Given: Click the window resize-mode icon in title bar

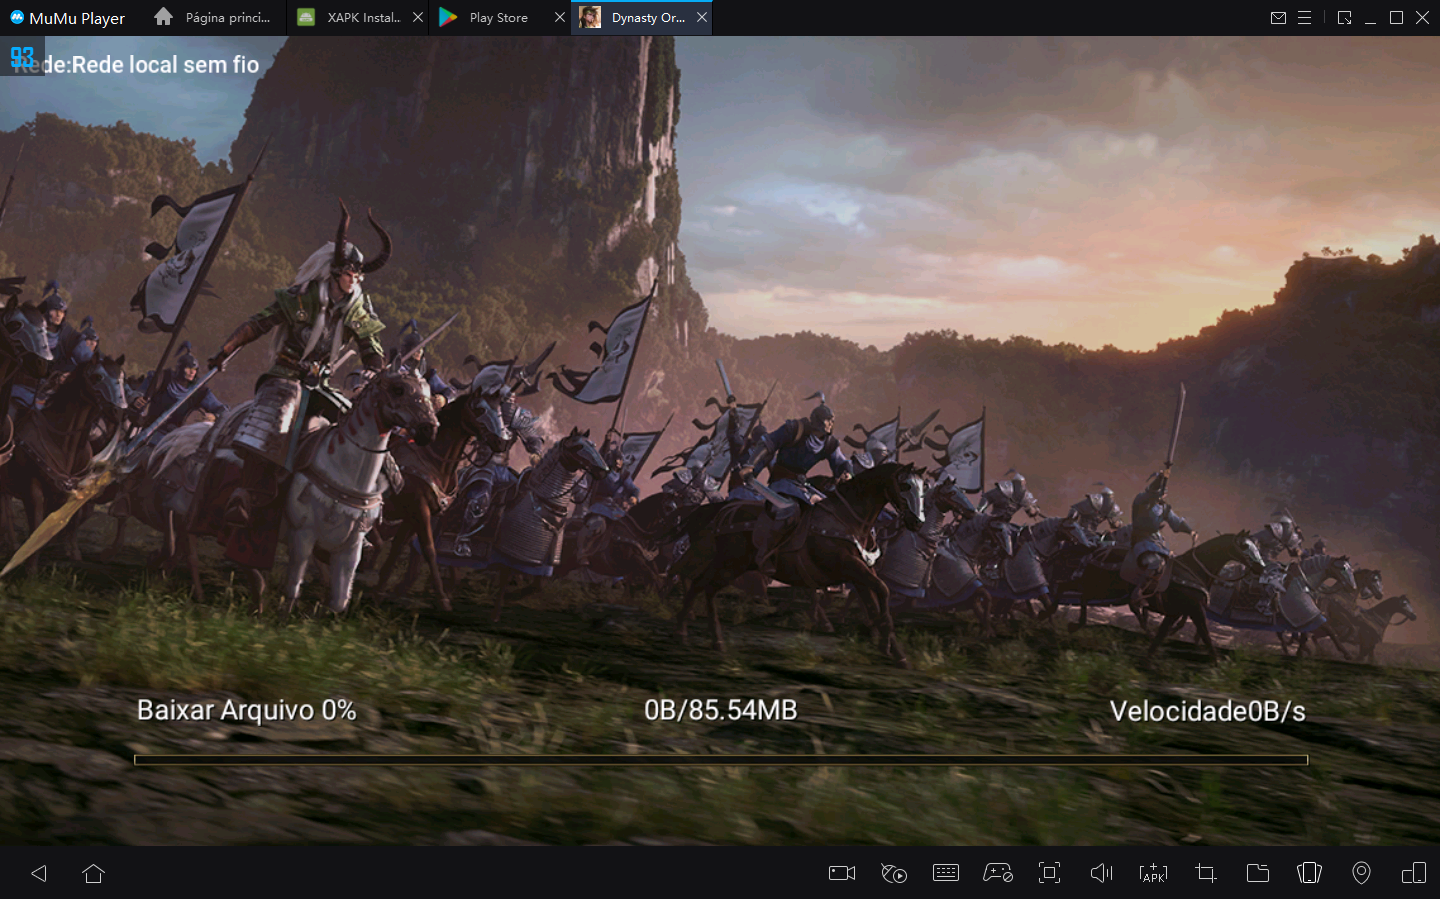Looking at the screenshot, I should [x=1344, y=18].
